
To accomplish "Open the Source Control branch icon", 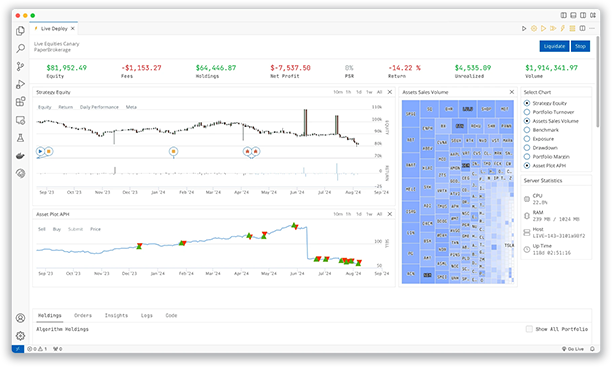I will [x=20, y=66].
